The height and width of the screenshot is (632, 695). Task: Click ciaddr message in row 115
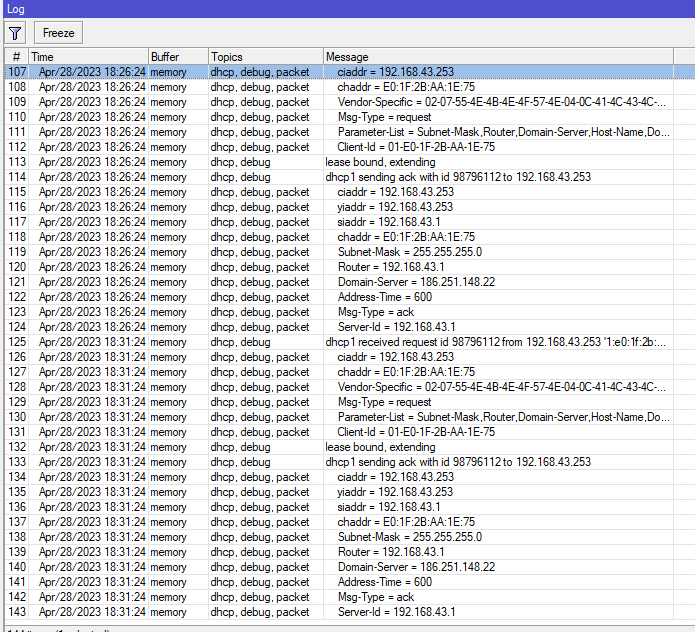tap(395, 192)
